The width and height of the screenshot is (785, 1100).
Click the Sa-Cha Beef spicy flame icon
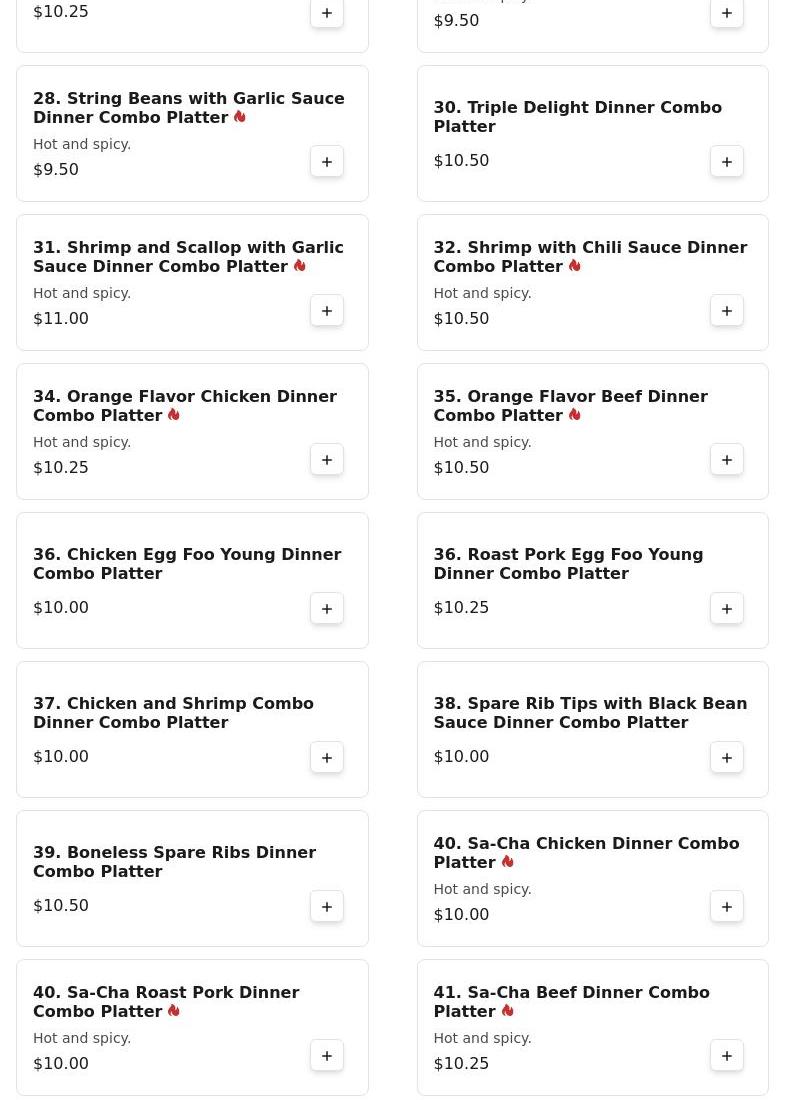tap(508, 1011)
